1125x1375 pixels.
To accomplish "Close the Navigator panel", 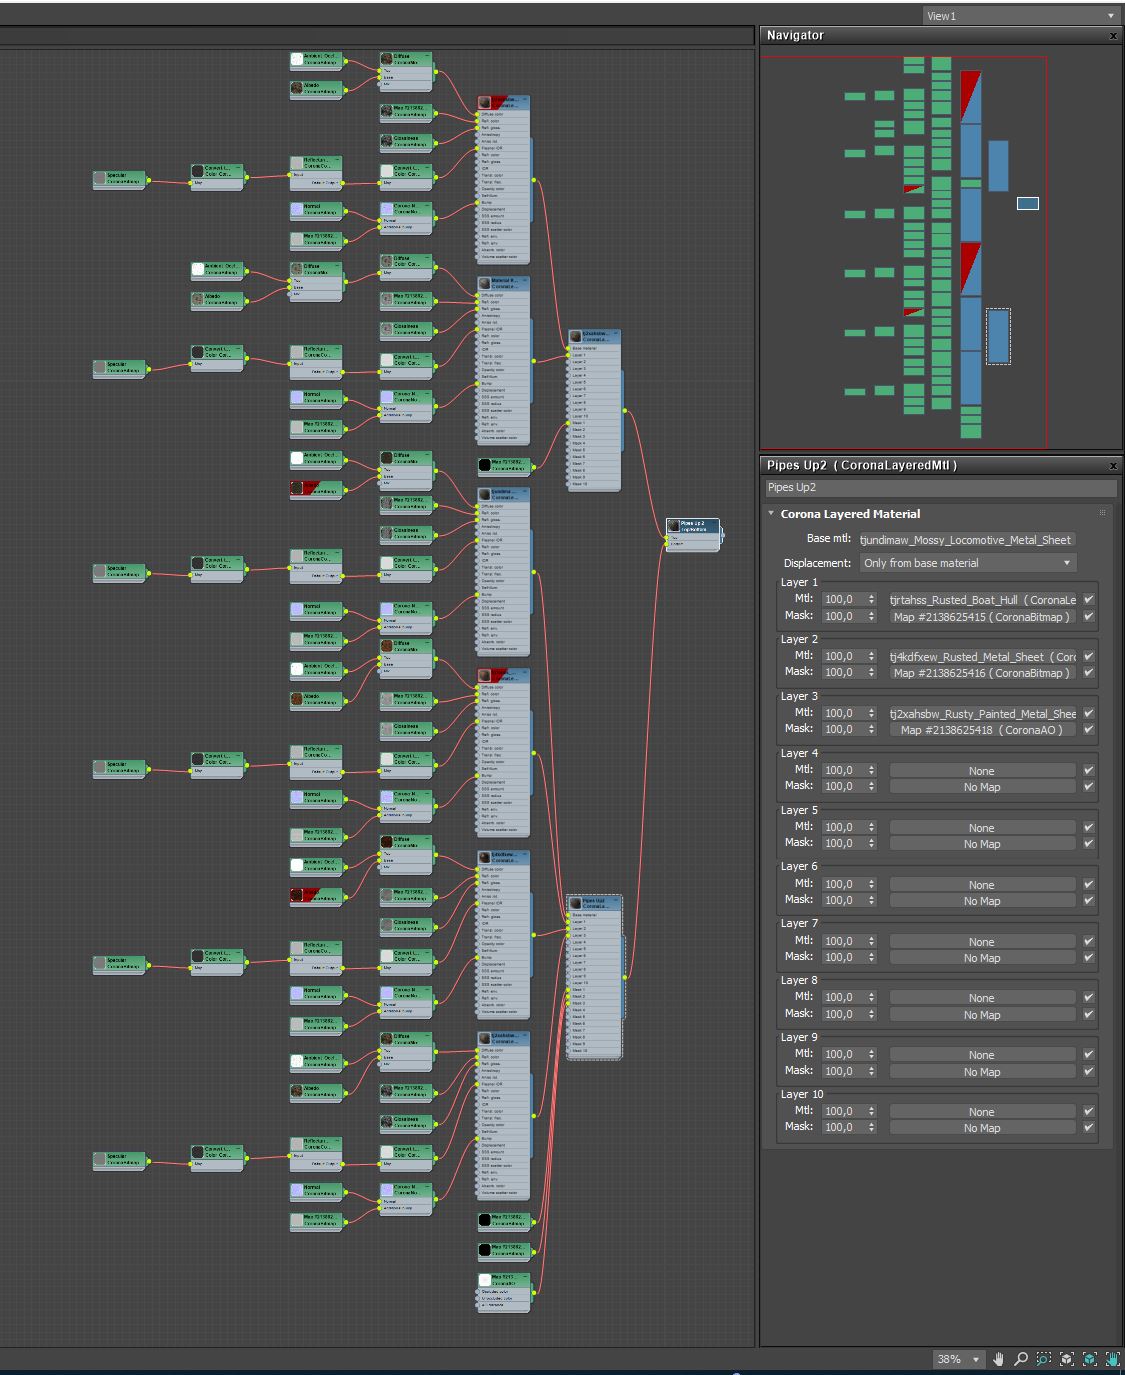I will (x=1113, y=36).
